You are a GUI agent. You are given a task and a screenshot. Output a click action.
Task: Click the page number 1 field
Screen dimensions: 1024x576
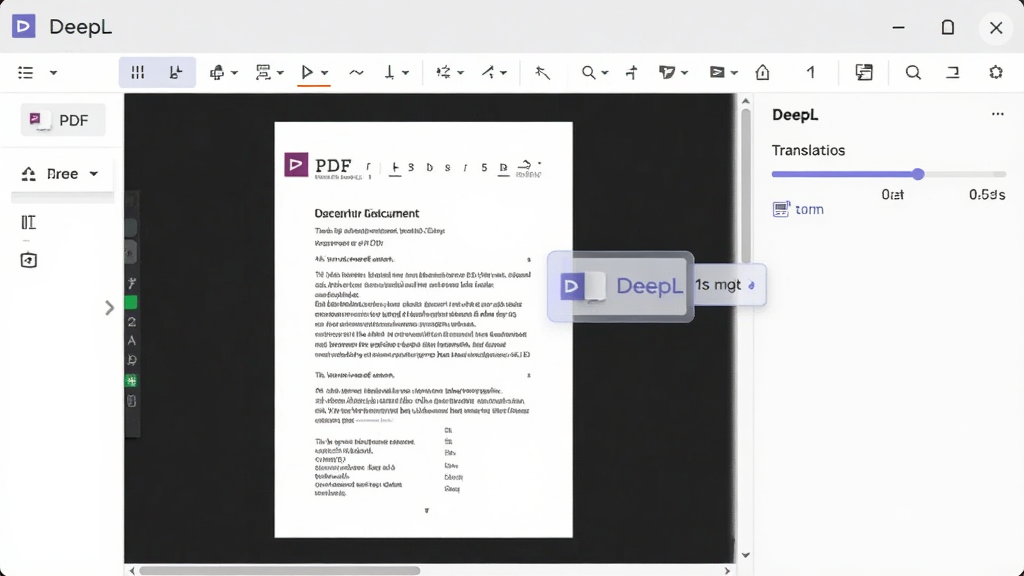810,72
